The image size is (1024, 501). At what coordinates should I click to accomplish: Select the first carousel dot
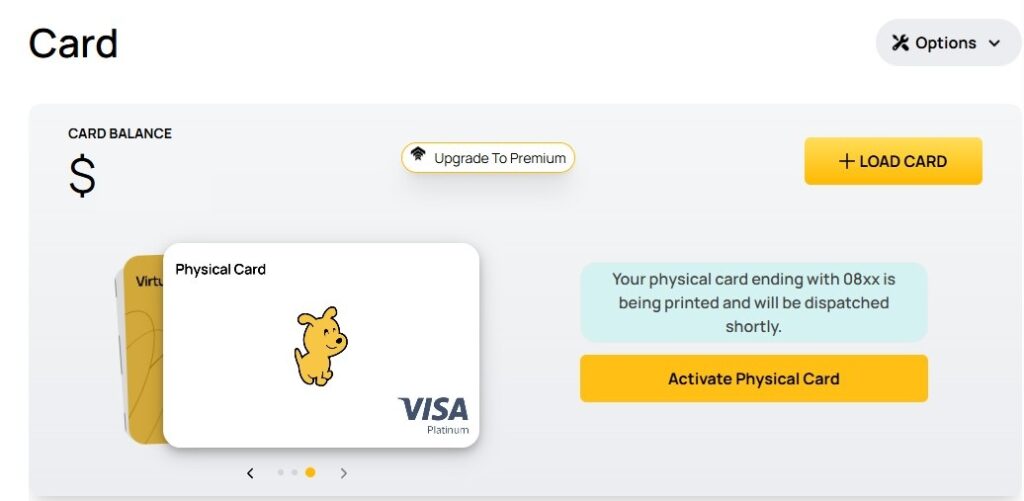click(281, 472)
